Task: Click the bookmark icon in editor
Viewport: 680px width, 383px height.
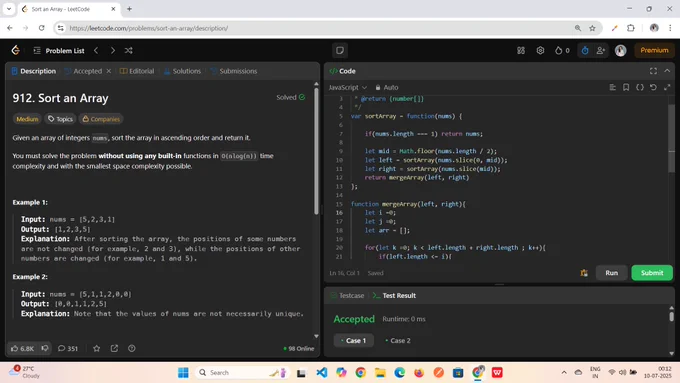Action: pos(626,88)
